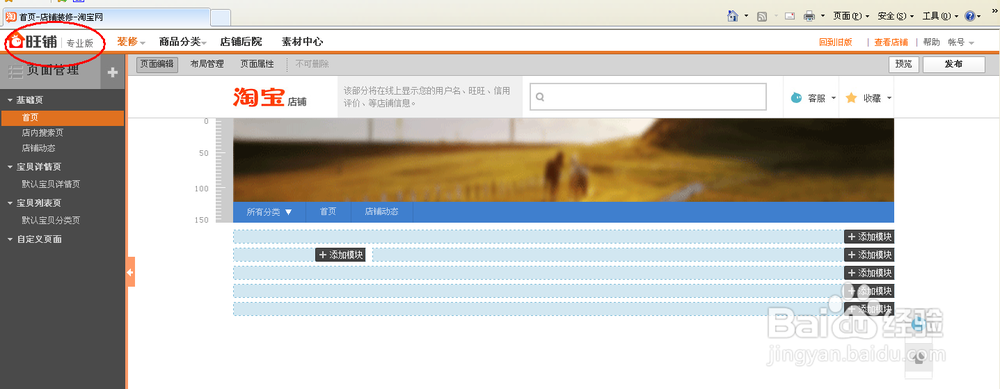This screenshot has width=1000, height=389.
Task: Switch to the 页面属性 tab
Action: (x=257, y=64)
